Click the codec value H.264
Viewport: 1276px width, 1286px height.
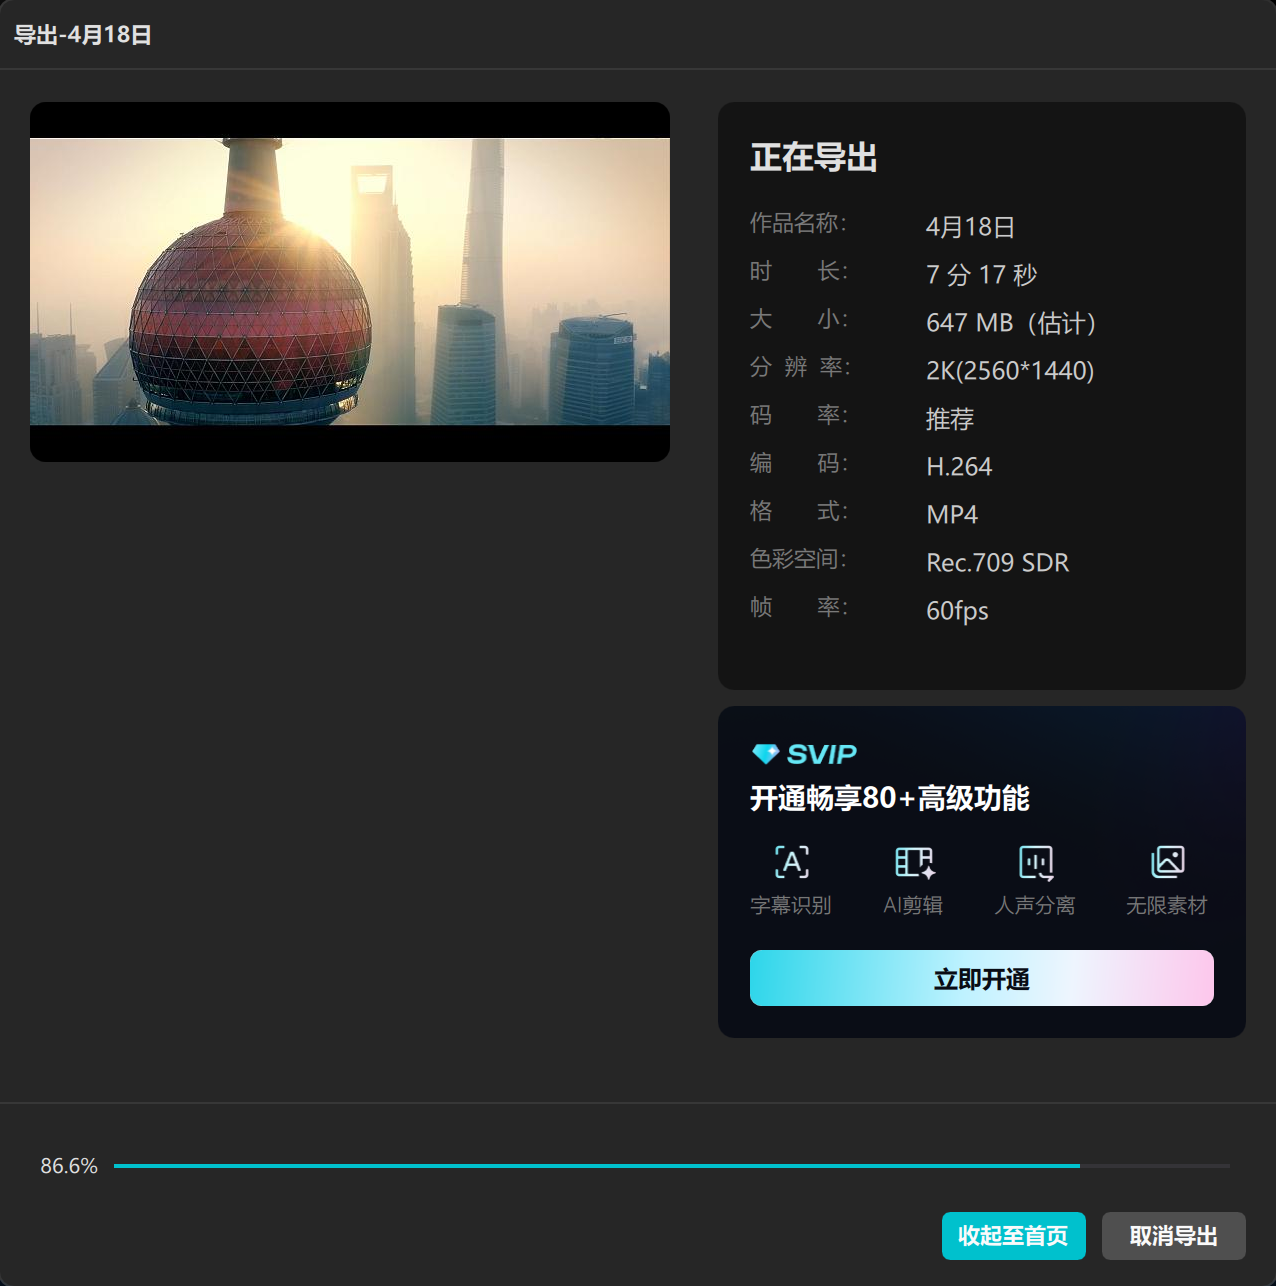(959, 467)
